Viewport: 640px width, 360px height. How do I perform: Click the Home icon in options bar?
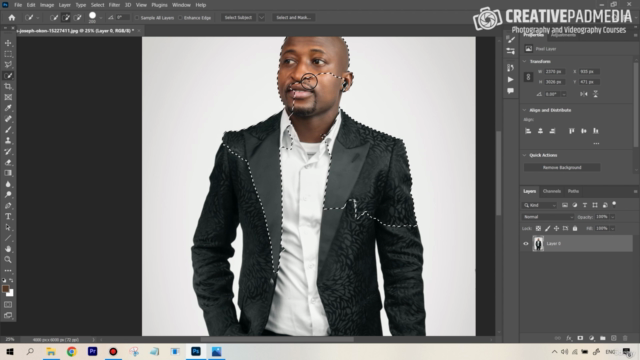pyautogui.click(x=11, y=18)
